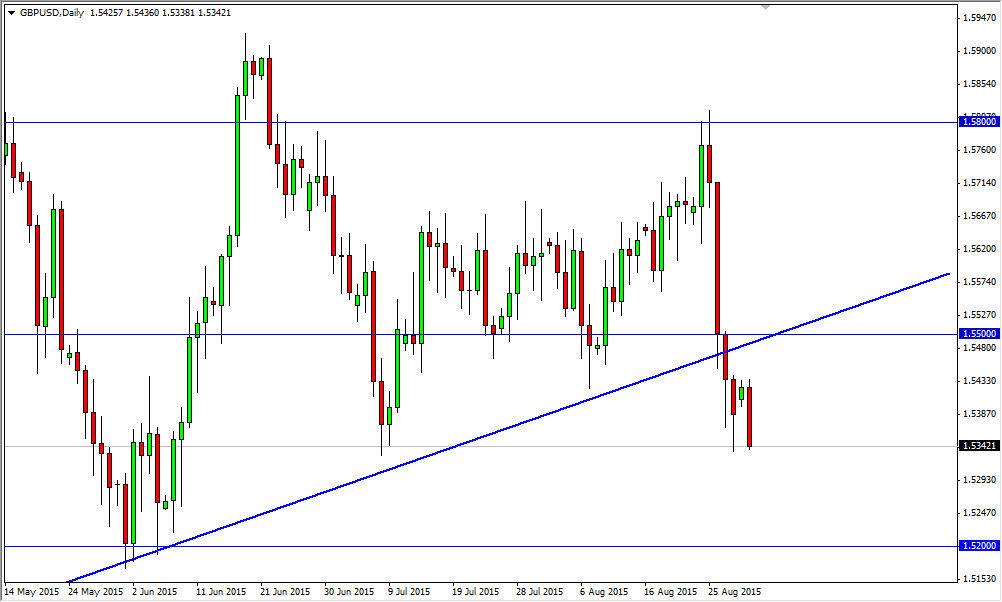Select the 1.58000 horizontal resistance line
Viewport: 1002px width, 602px height.
tap(500, 122)
